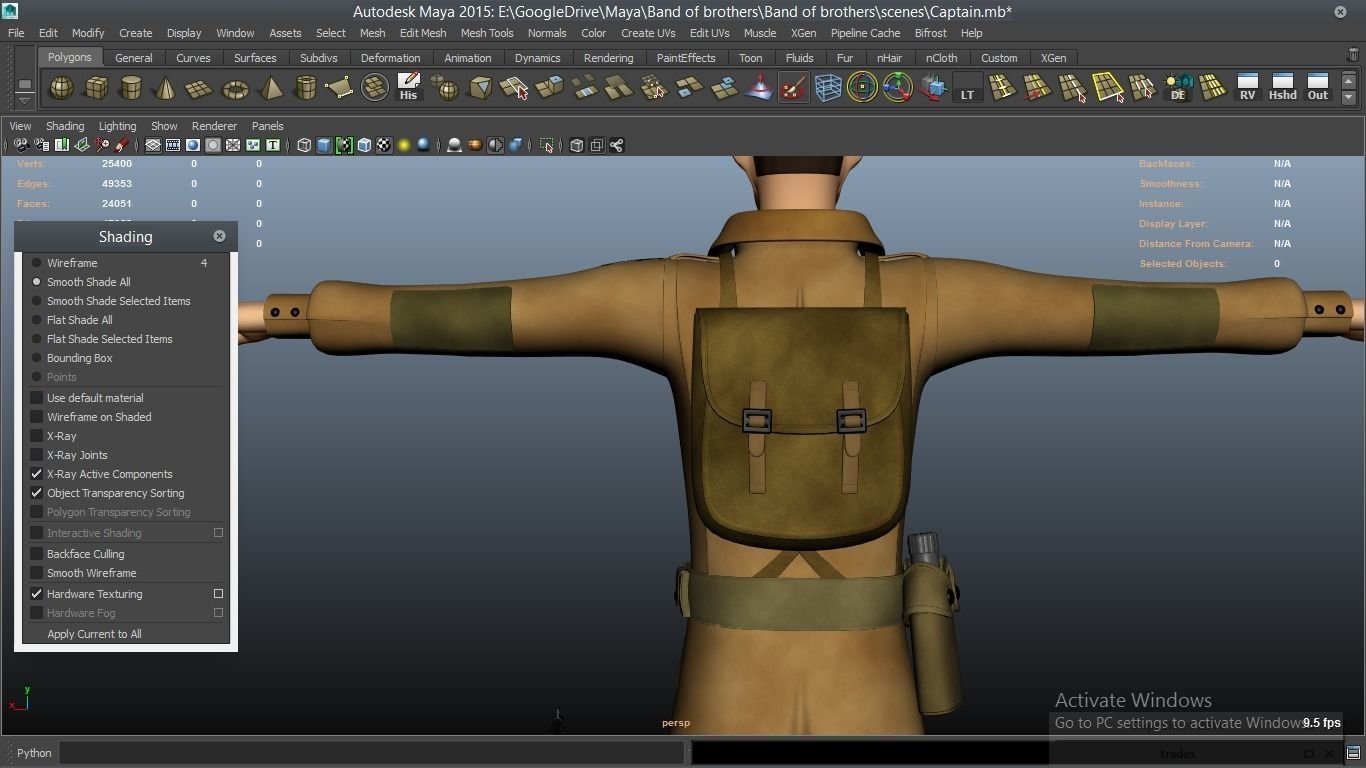
Task: Click the command line input field
Action: 371,753
